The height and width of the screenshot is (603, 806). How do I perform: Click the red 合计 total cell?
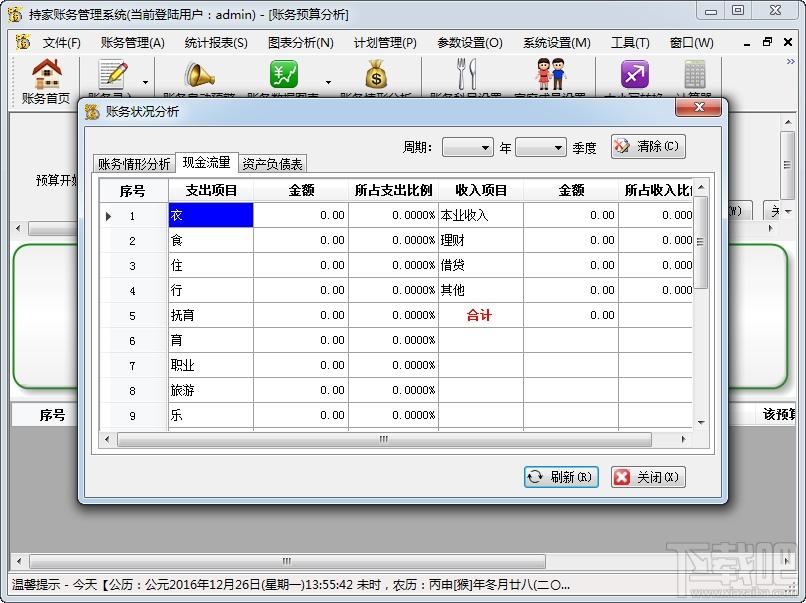coord(481,315)
